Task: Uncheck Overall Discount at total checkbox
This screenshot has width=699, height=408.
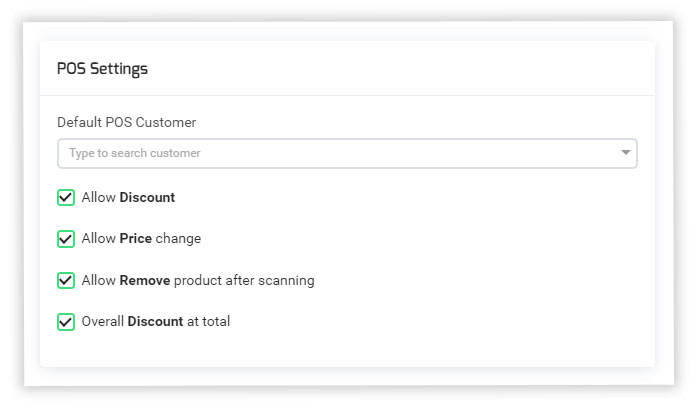Action: point(66,322)
